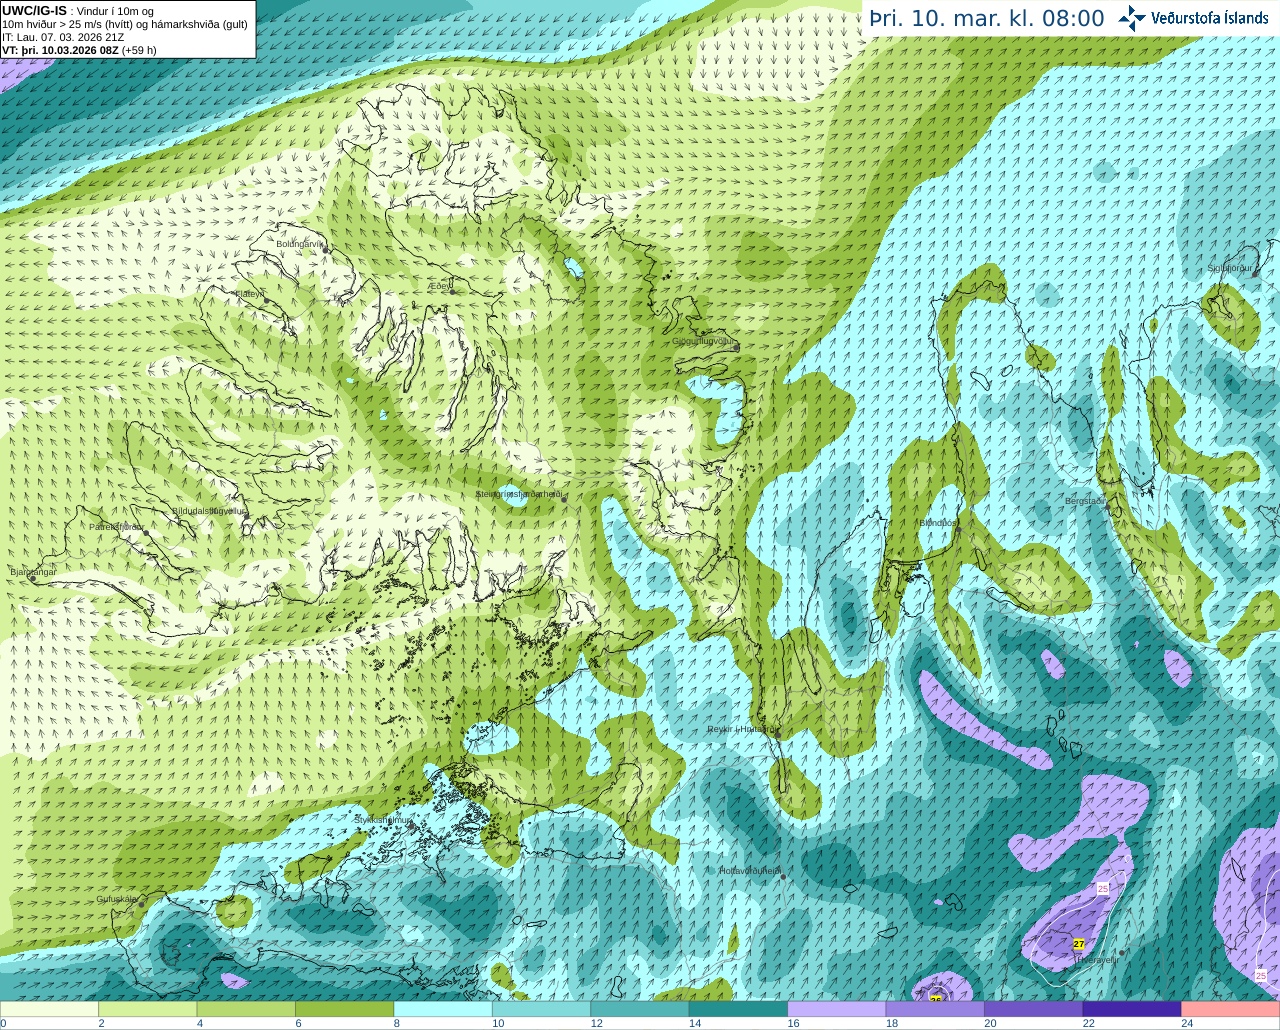Select the Patreksfjörður station label
The height and width of the screenshot is (1030, 1280).
pyautogui.click(x=117, y=527)
